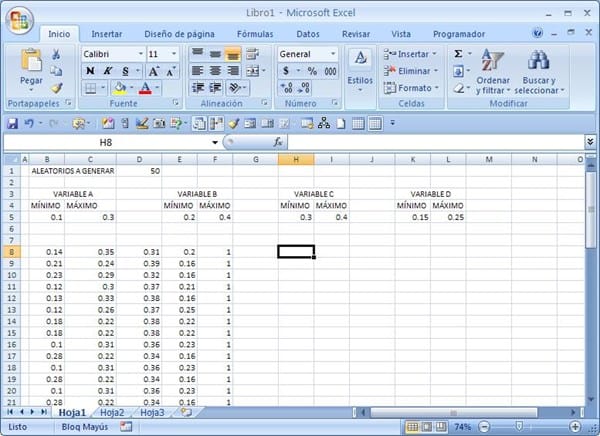Click the Office button

(19, 19)
